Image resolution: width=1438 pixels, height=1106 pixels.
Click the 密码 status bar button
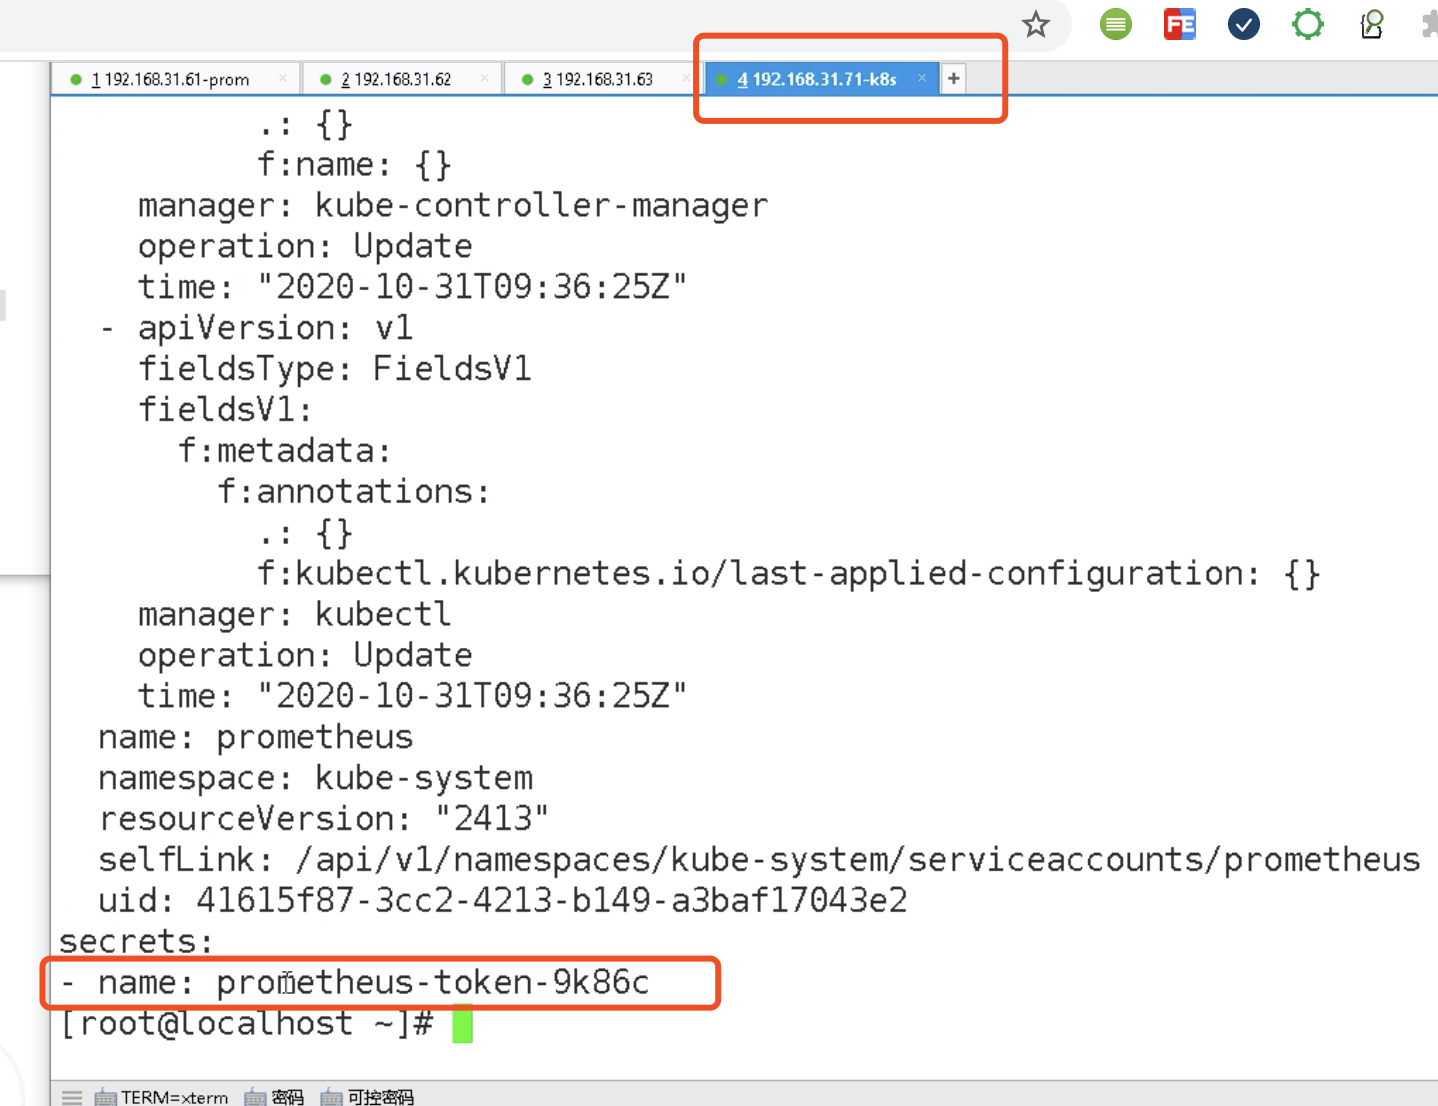275,1097
